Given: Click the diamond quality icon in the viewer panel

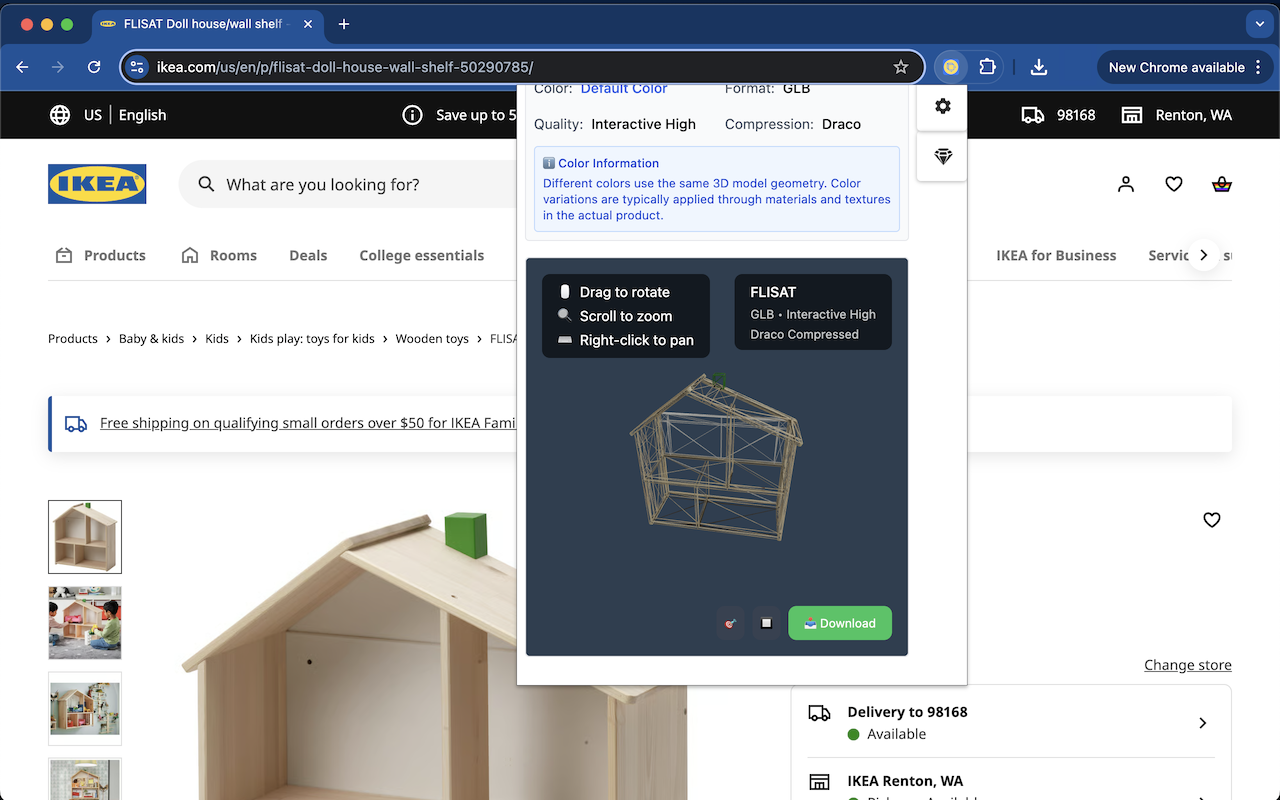Looking at the screenshot, I should tap(941, 157).
